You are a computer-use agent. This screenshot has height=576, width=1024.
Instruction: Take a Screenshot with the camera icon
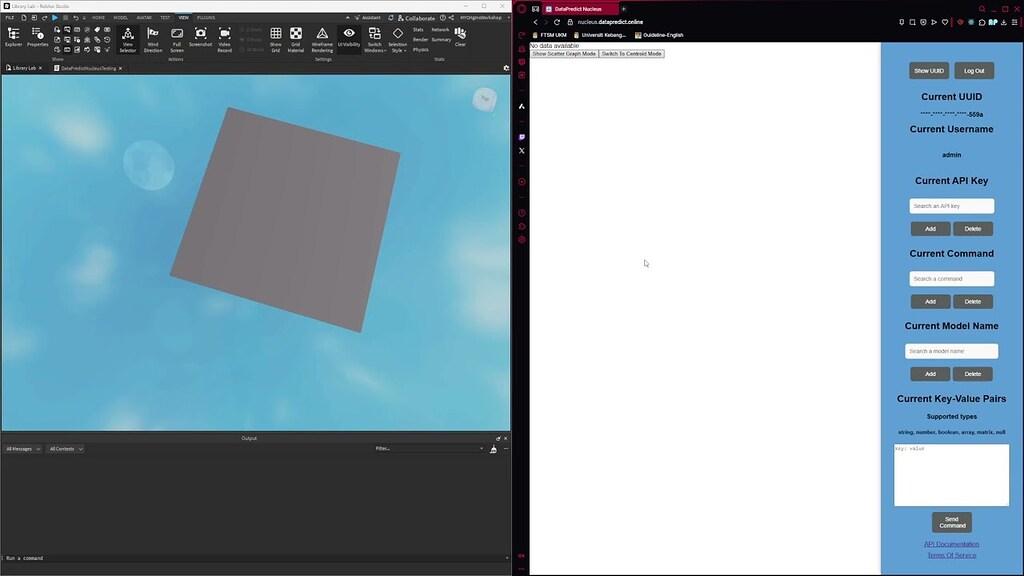(200, 37)
